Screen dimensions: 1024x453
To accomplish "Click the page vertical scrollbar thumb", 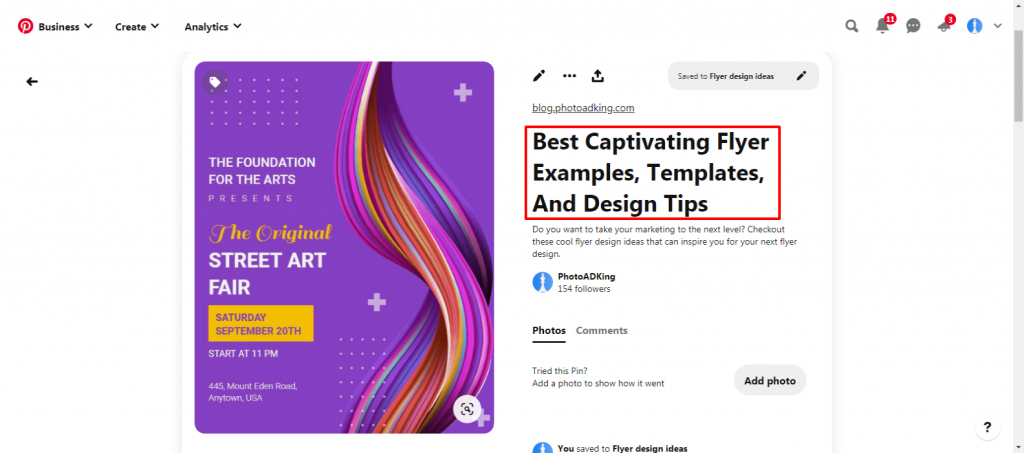I will [1018, 75].
